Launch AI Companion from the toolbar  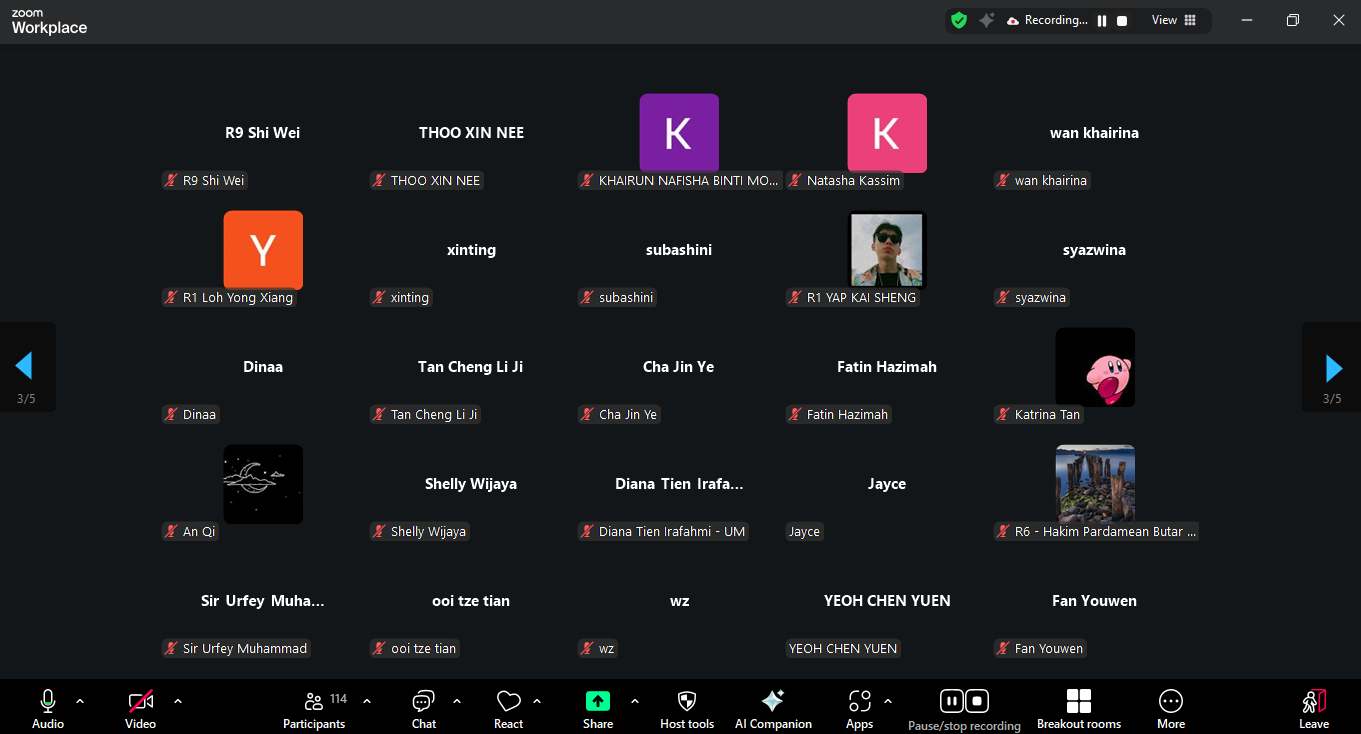(x=772, y=708)
